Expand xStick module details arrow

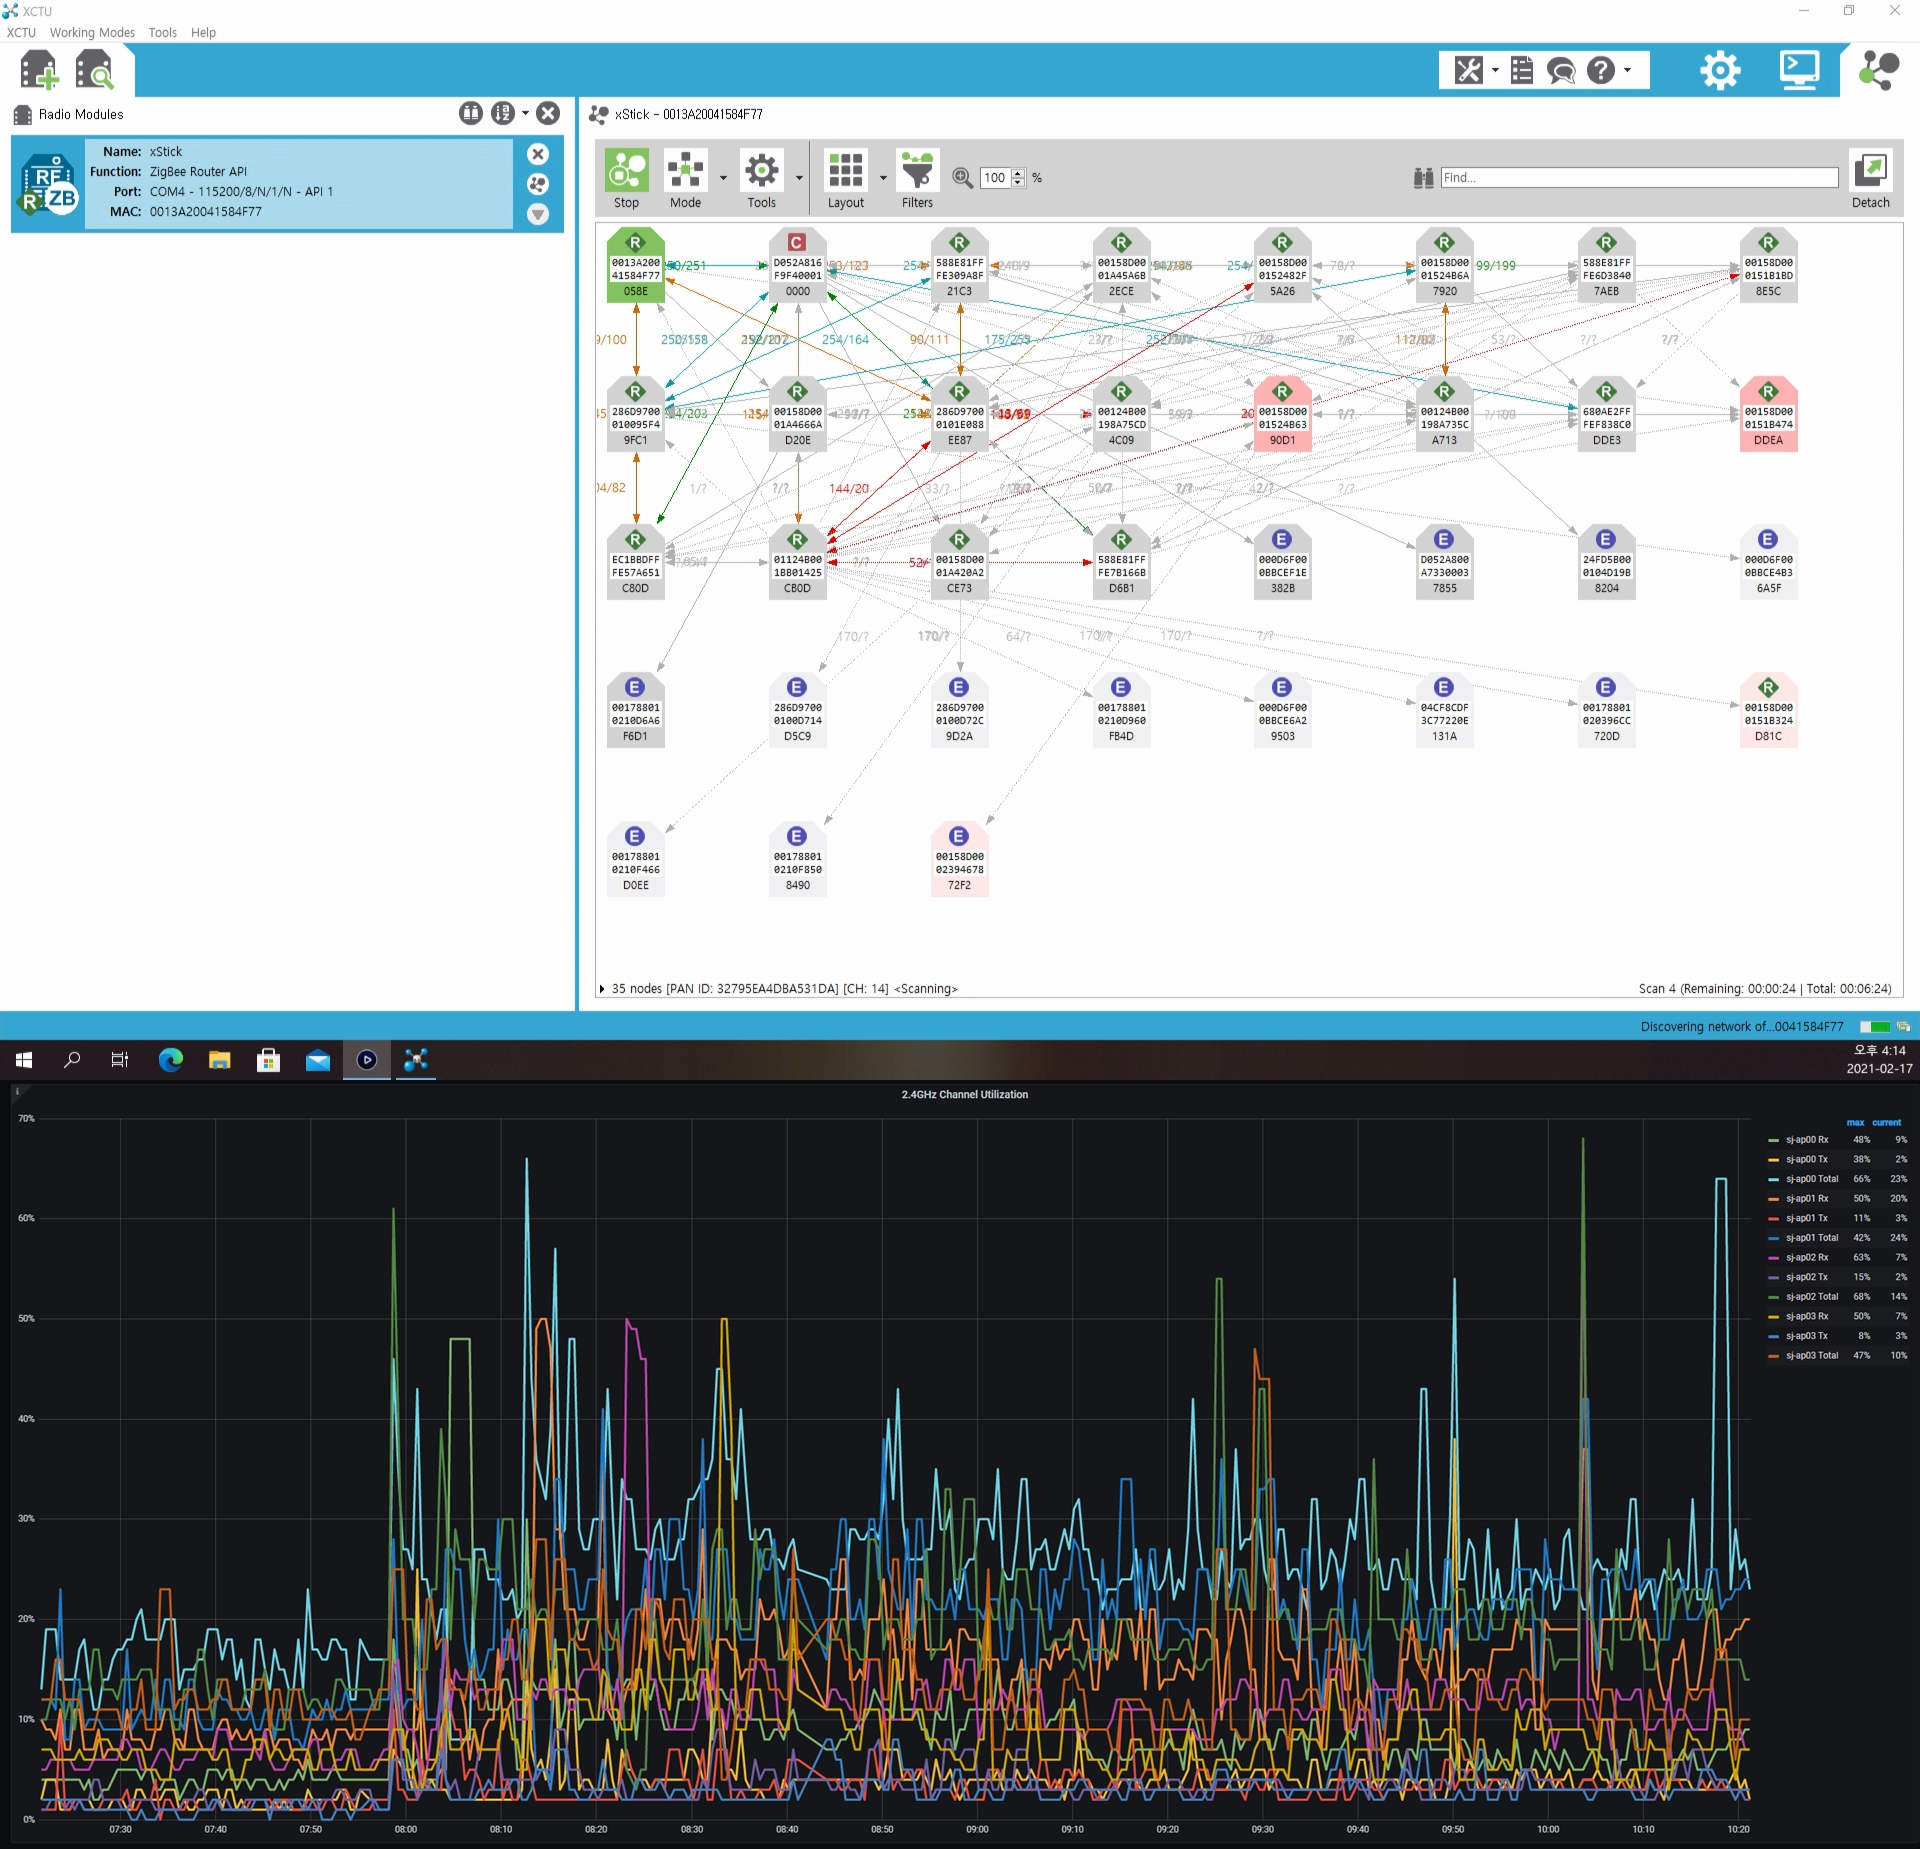point(538,214)
